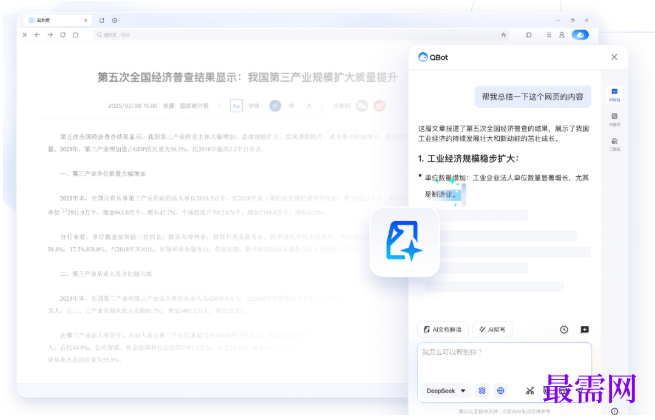This screenshot has width=655, height=420.
Task: Open the extensions puzzle icon
Action: tap(529, 35)
